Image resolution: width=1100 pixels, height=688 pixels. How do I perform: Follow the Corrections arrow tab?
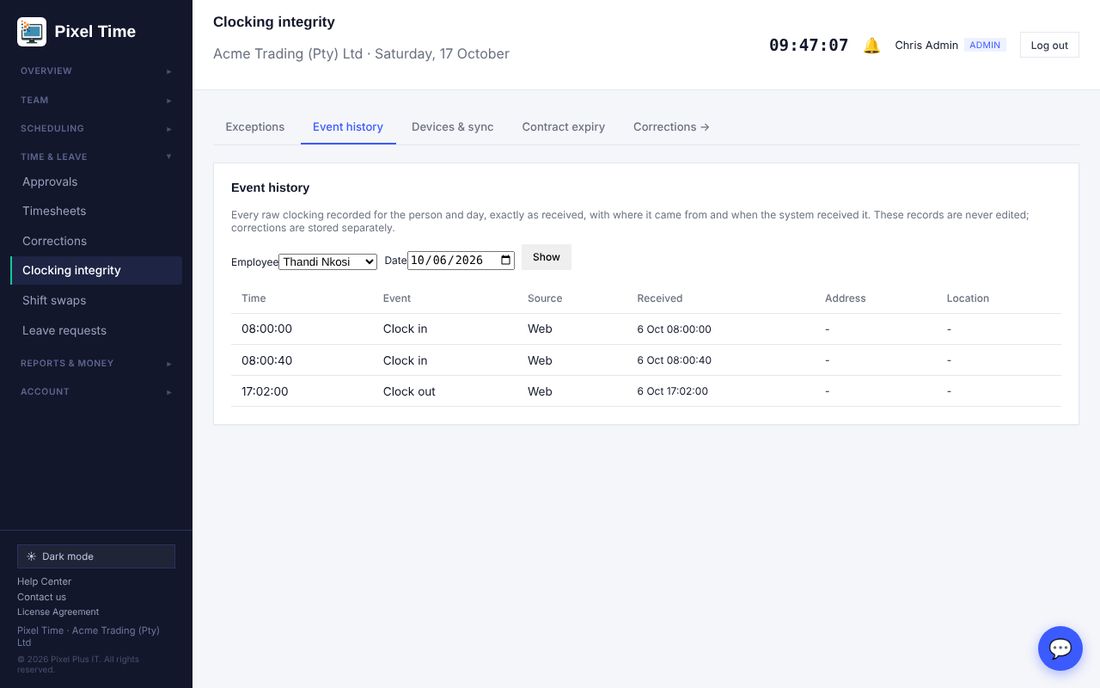pyautogui.click(x=671, y=127)
